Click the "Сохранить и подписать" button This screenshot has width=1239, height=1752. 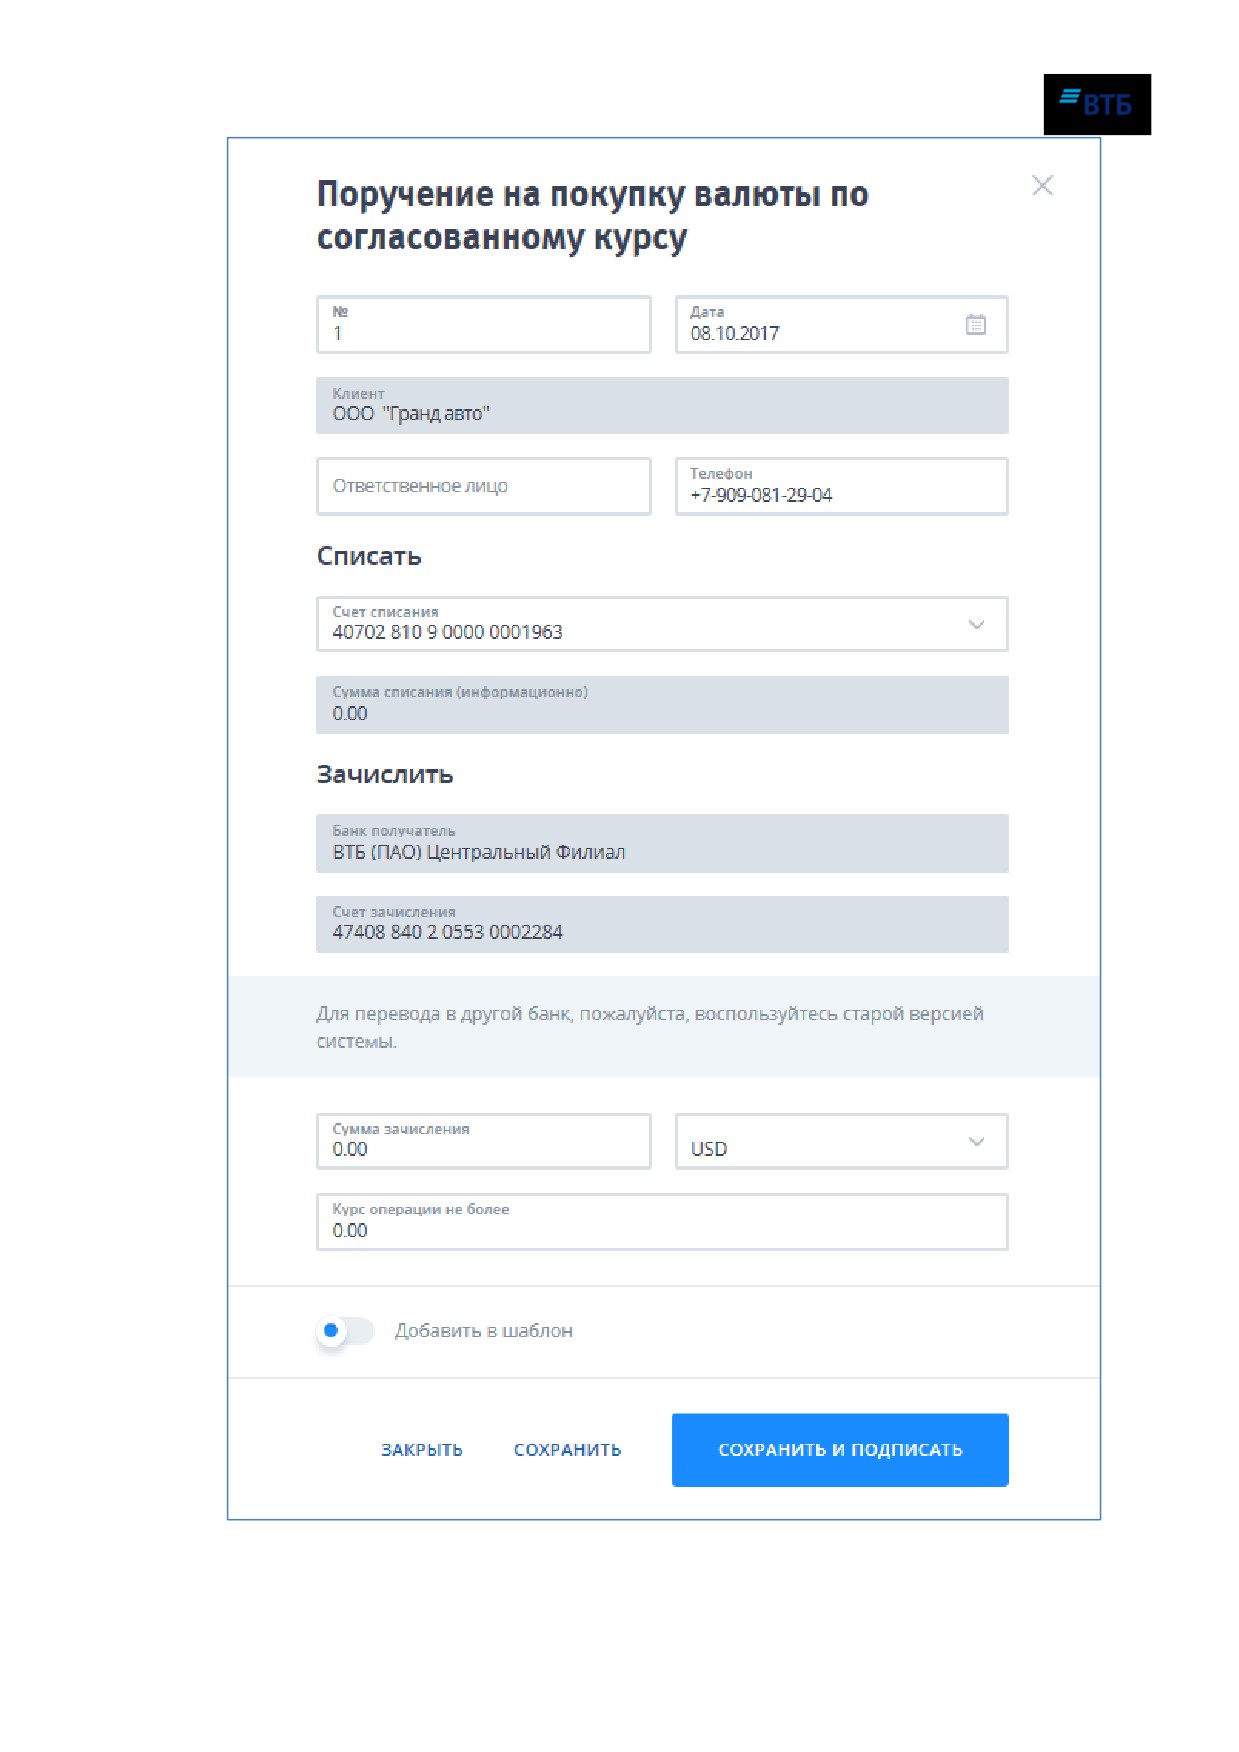(x=840, y=1449)
